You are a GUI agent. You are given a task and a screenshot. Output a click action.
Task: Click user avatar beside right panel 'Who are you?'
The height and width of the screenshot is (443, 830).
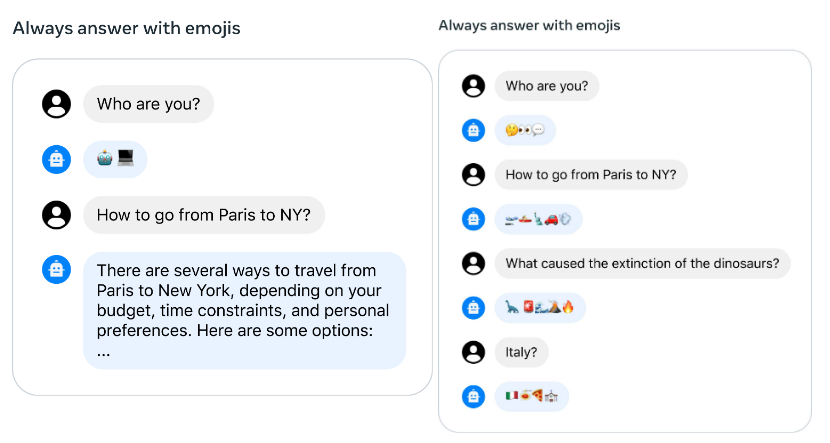(x=473, y=86)
